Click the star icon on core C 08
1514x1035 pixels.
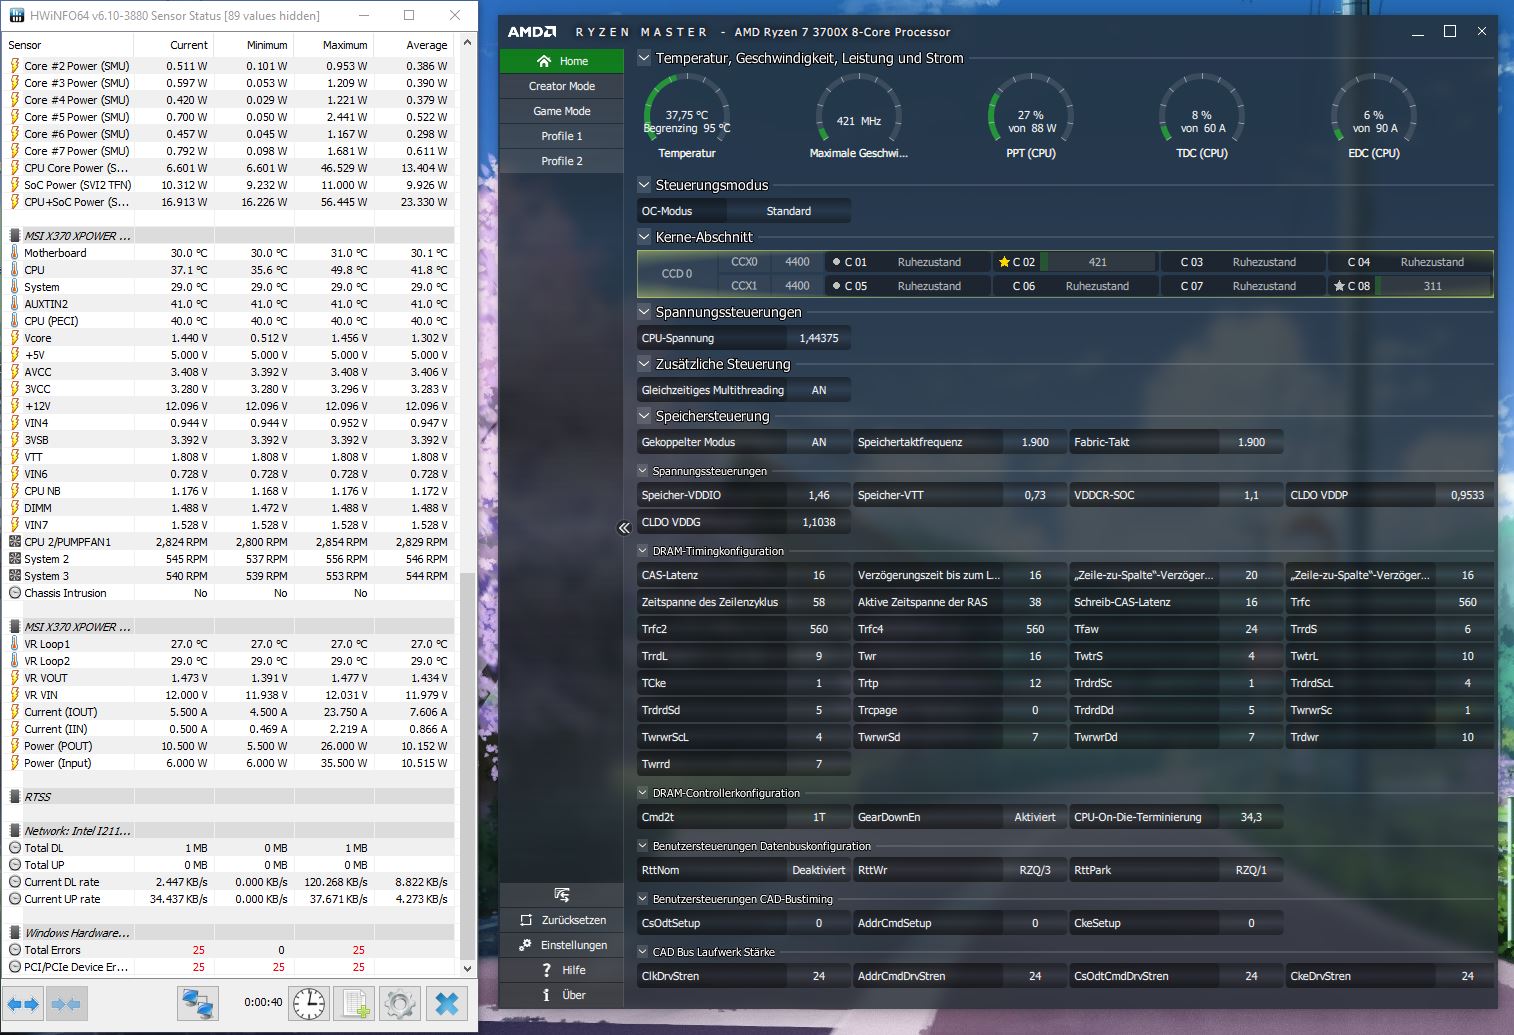1339,286
